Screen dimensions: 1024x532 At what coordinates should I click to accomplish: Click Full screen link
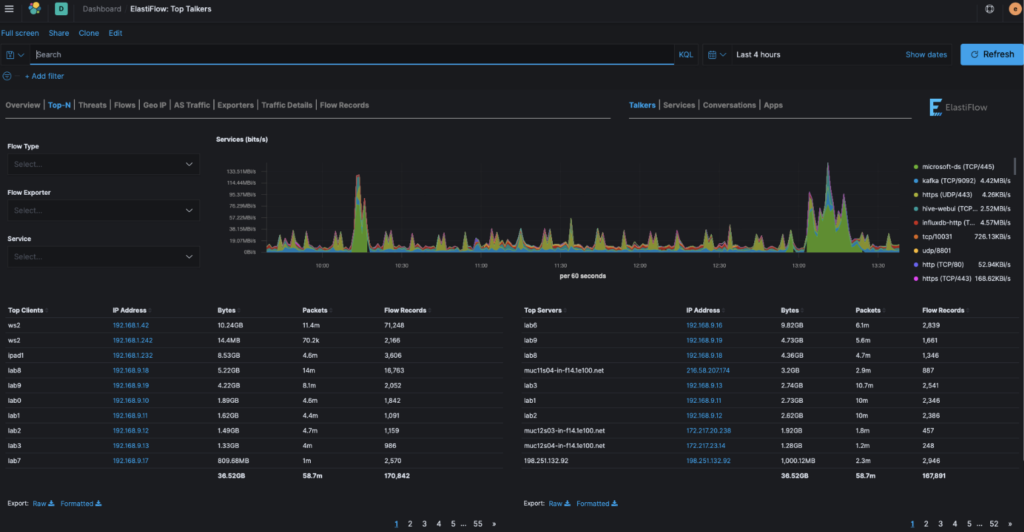(x=20, y=33)
